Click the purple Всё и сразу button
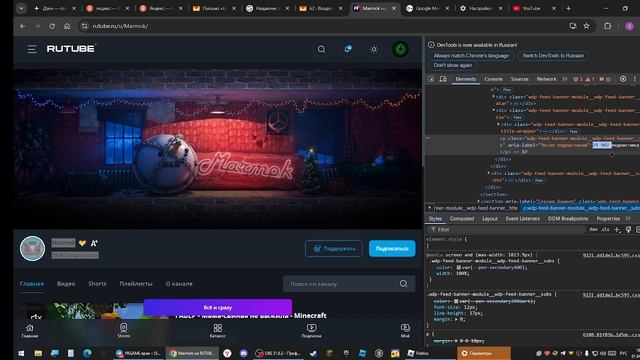640x360 pixels. pyautogui.click(x=218, y=307)
